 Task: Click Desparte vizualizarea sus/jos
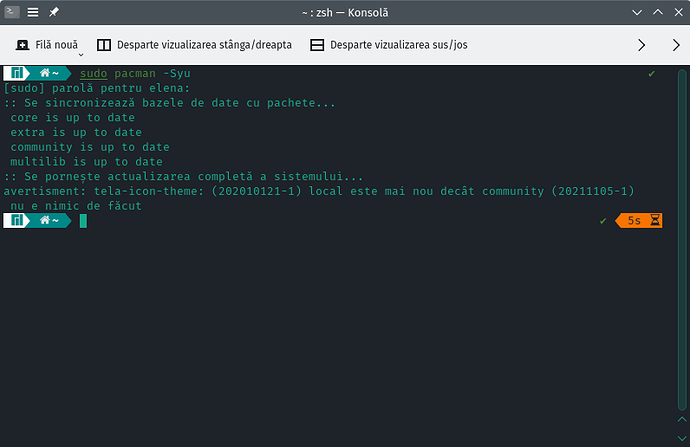click(x=389, y=45)
